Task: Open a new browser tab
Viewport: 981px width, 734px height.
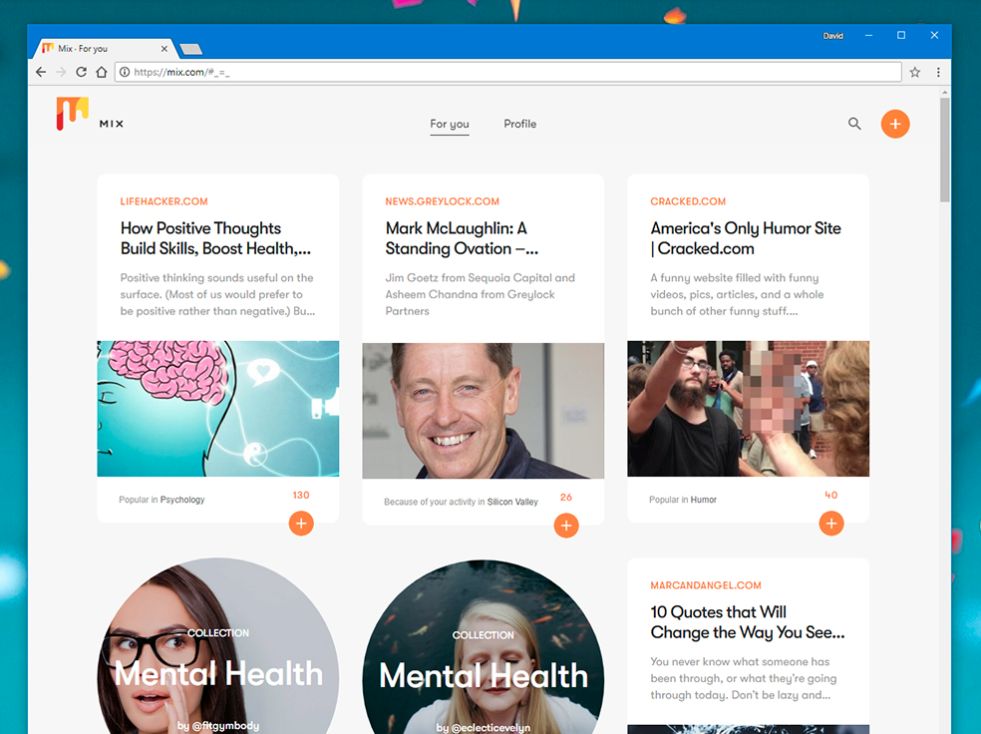Action: pyautogui.click(x=191, y=49)
